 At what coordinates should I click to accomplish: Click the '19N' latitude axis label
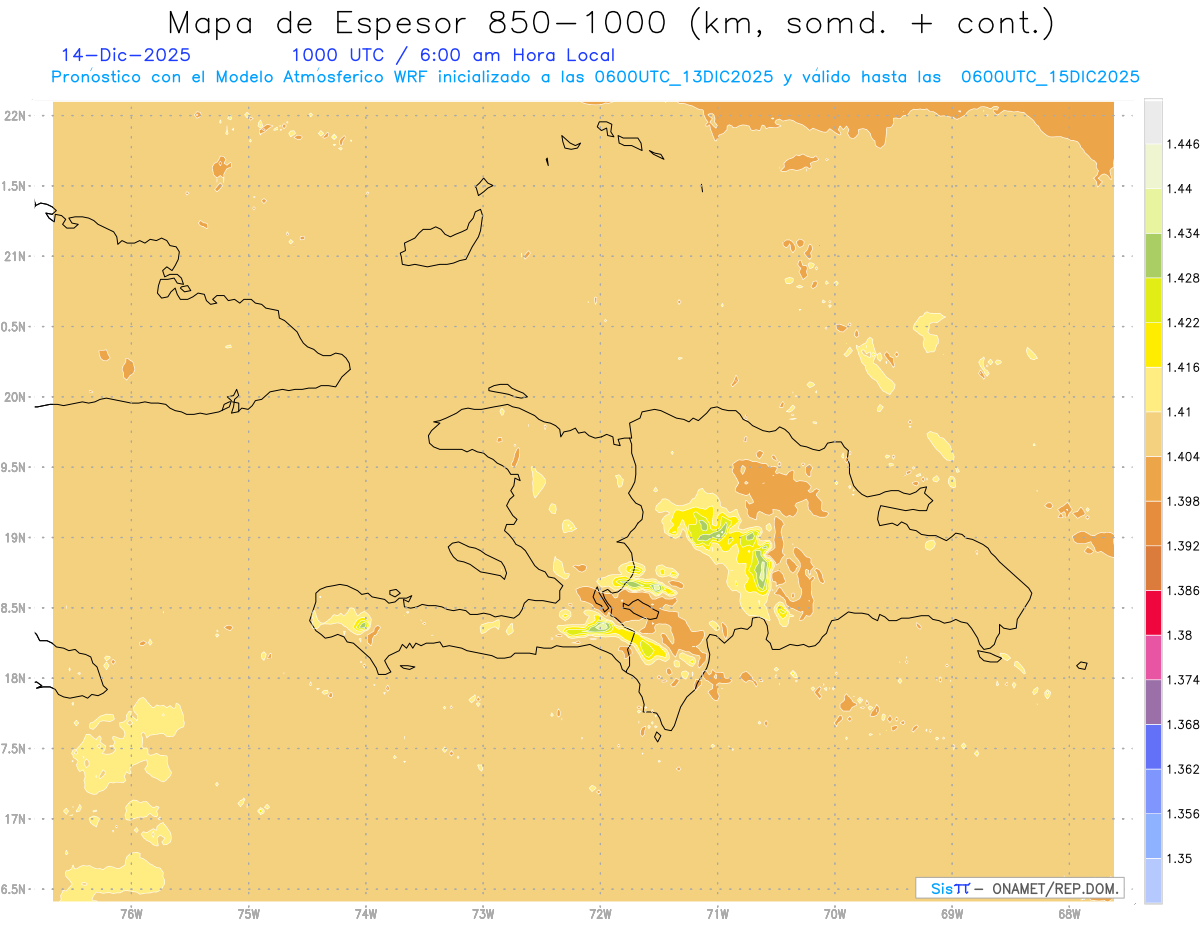click(15, 537)
